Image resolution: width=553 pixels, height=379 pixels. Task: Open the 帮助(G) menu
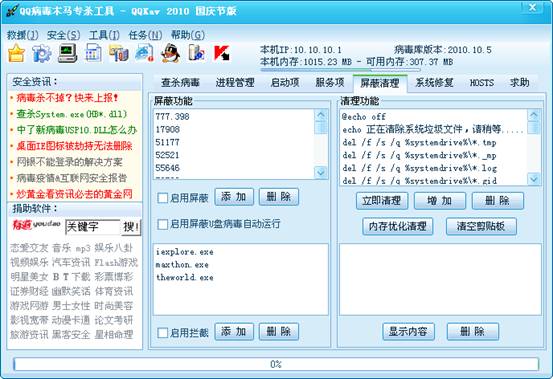coord(187,35)
